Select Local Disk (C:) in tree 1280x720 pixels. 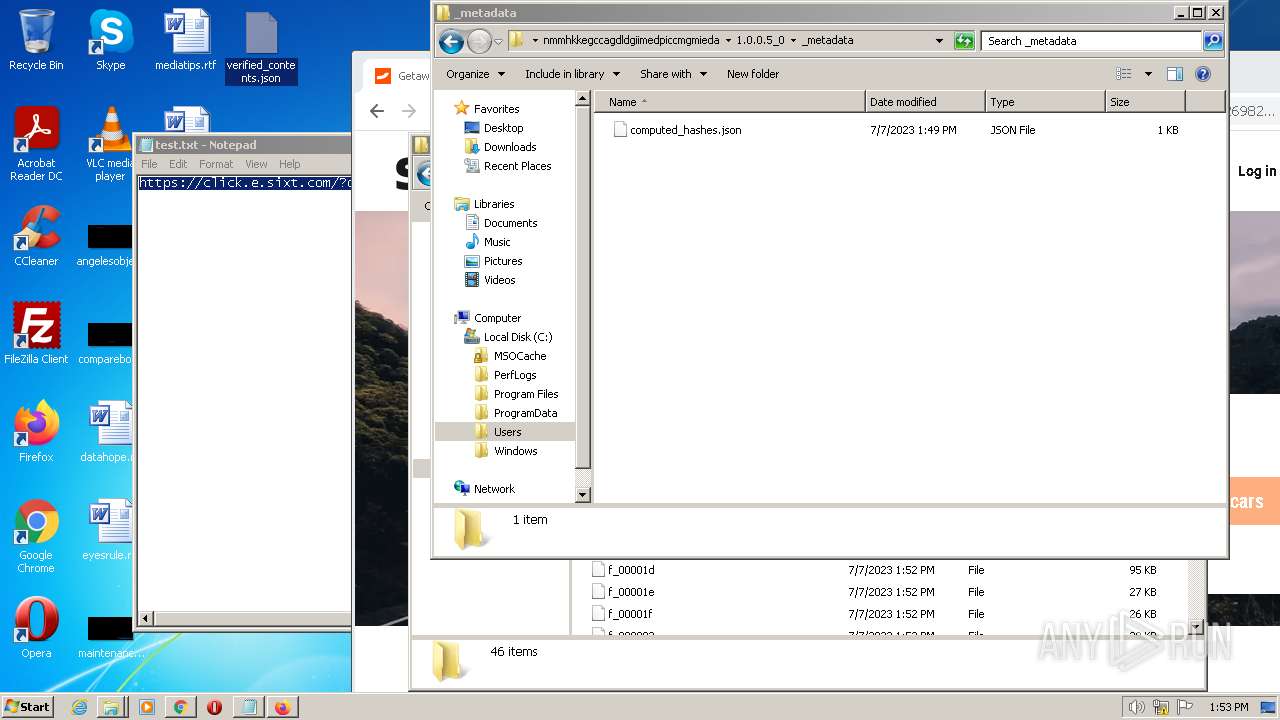click(x=517, y=337)
